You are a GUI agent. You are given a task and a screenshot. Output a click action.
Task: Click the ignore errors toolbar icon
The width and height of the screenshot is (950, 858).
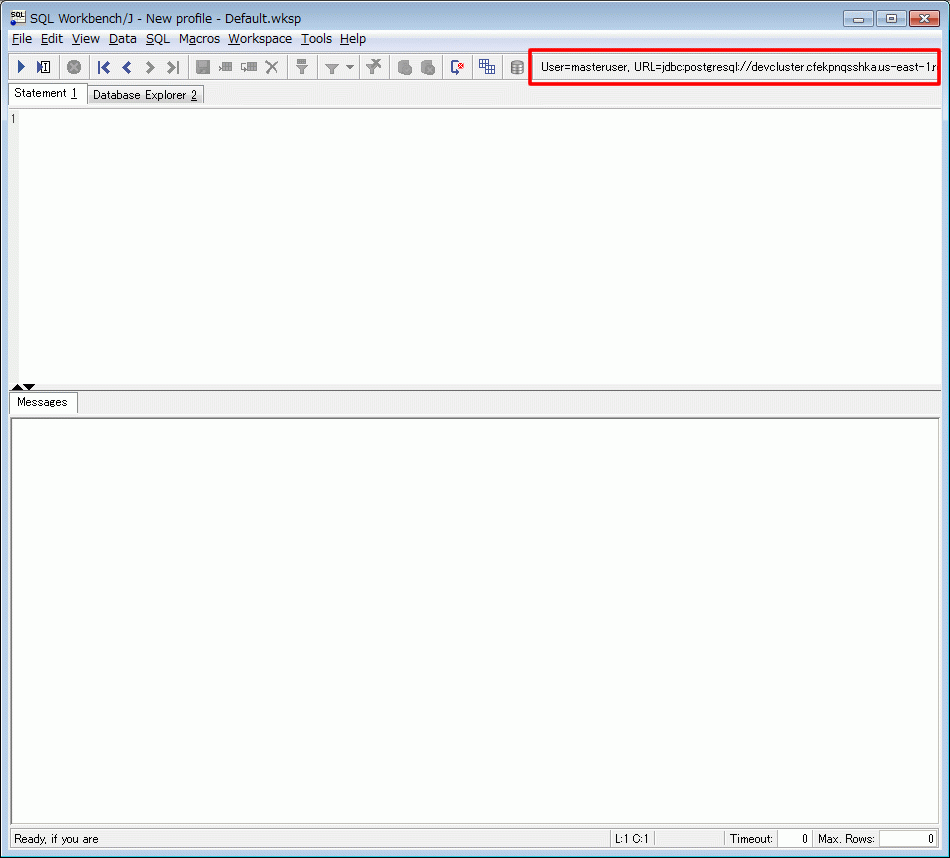click(x=457, y=67)
